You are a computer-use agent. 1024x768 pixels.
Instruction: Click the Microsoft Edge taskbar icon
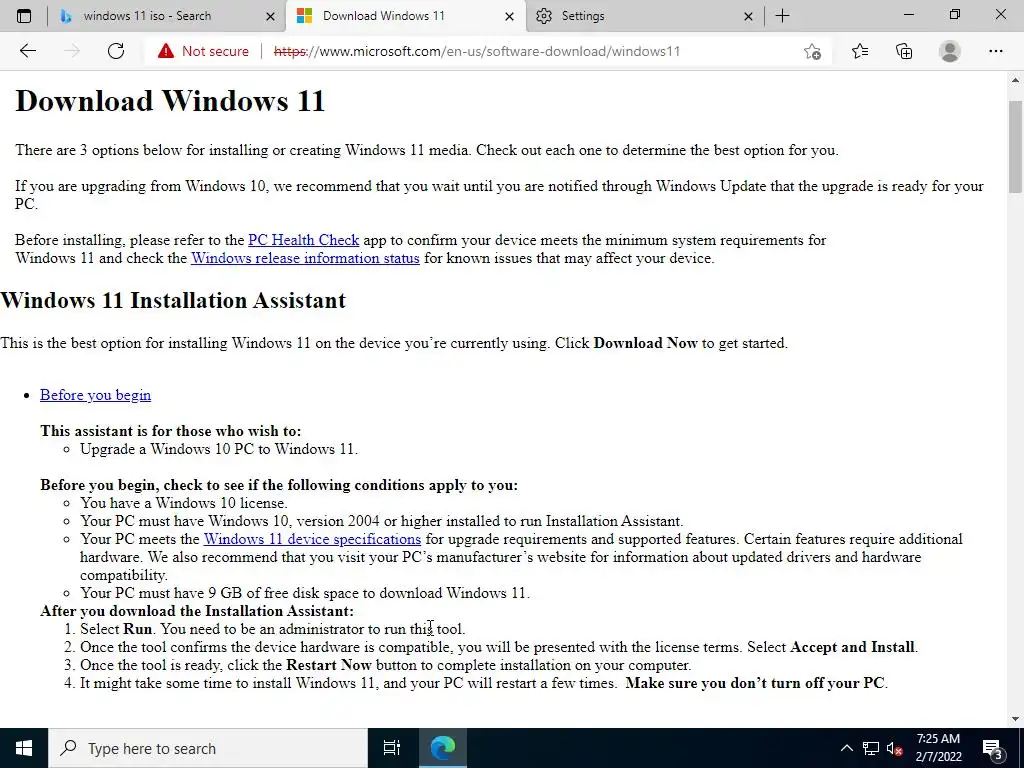click(x=443, y=748)
